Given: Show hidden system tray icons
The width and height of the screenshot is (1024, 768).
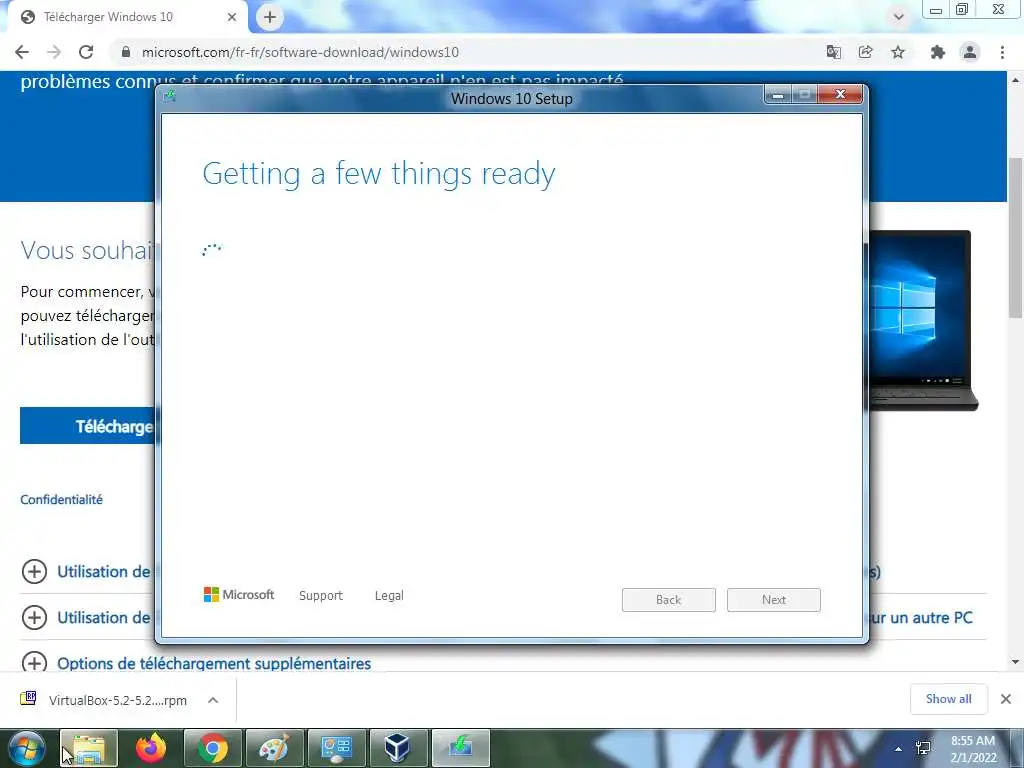Looking at the screenshot, I should (899, 749).
